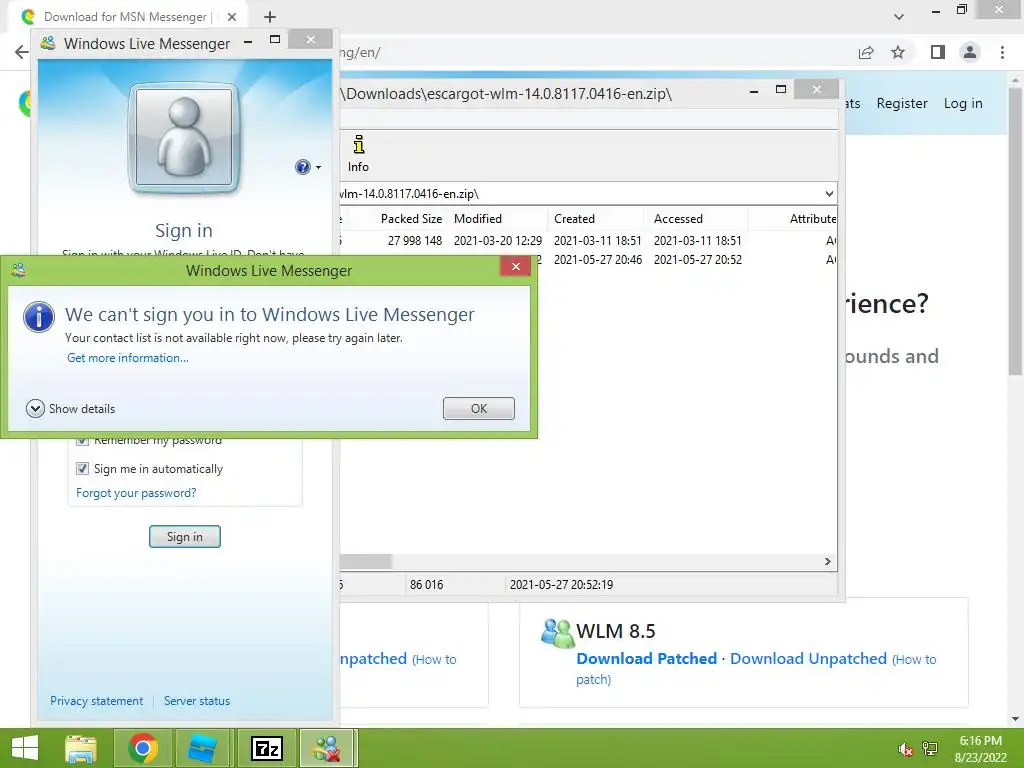Viewport: 1024px width, 768px height.
Task: Click the Sign in button in Messenger
Action: (185, 537)
